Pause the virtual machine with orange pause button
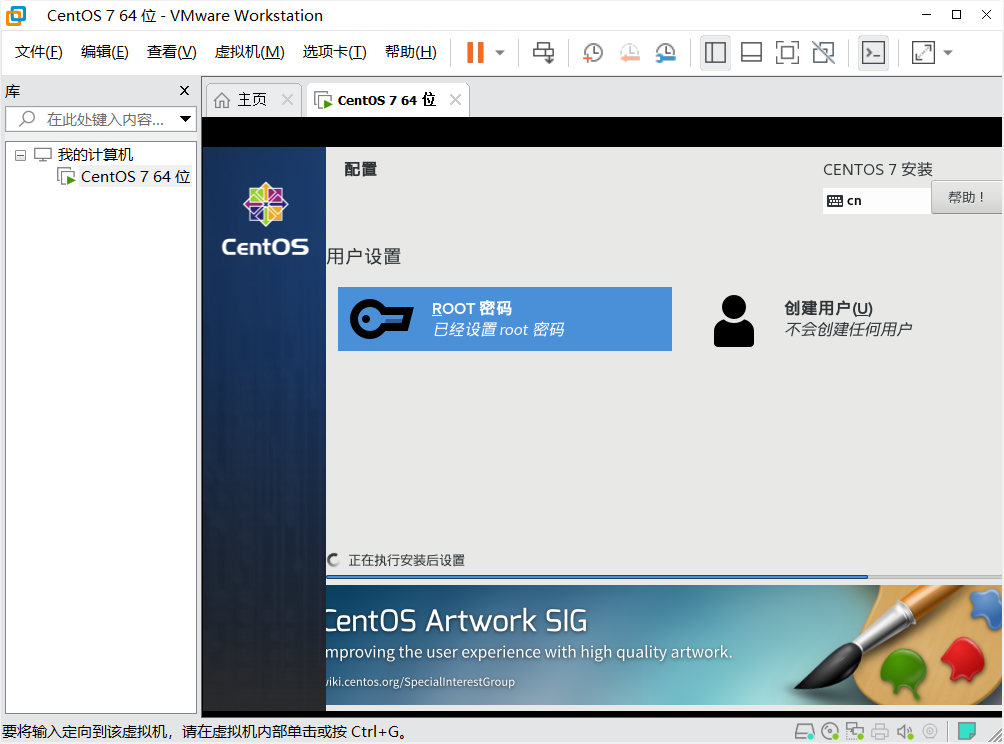1004x744 pixels. point(475,53)
